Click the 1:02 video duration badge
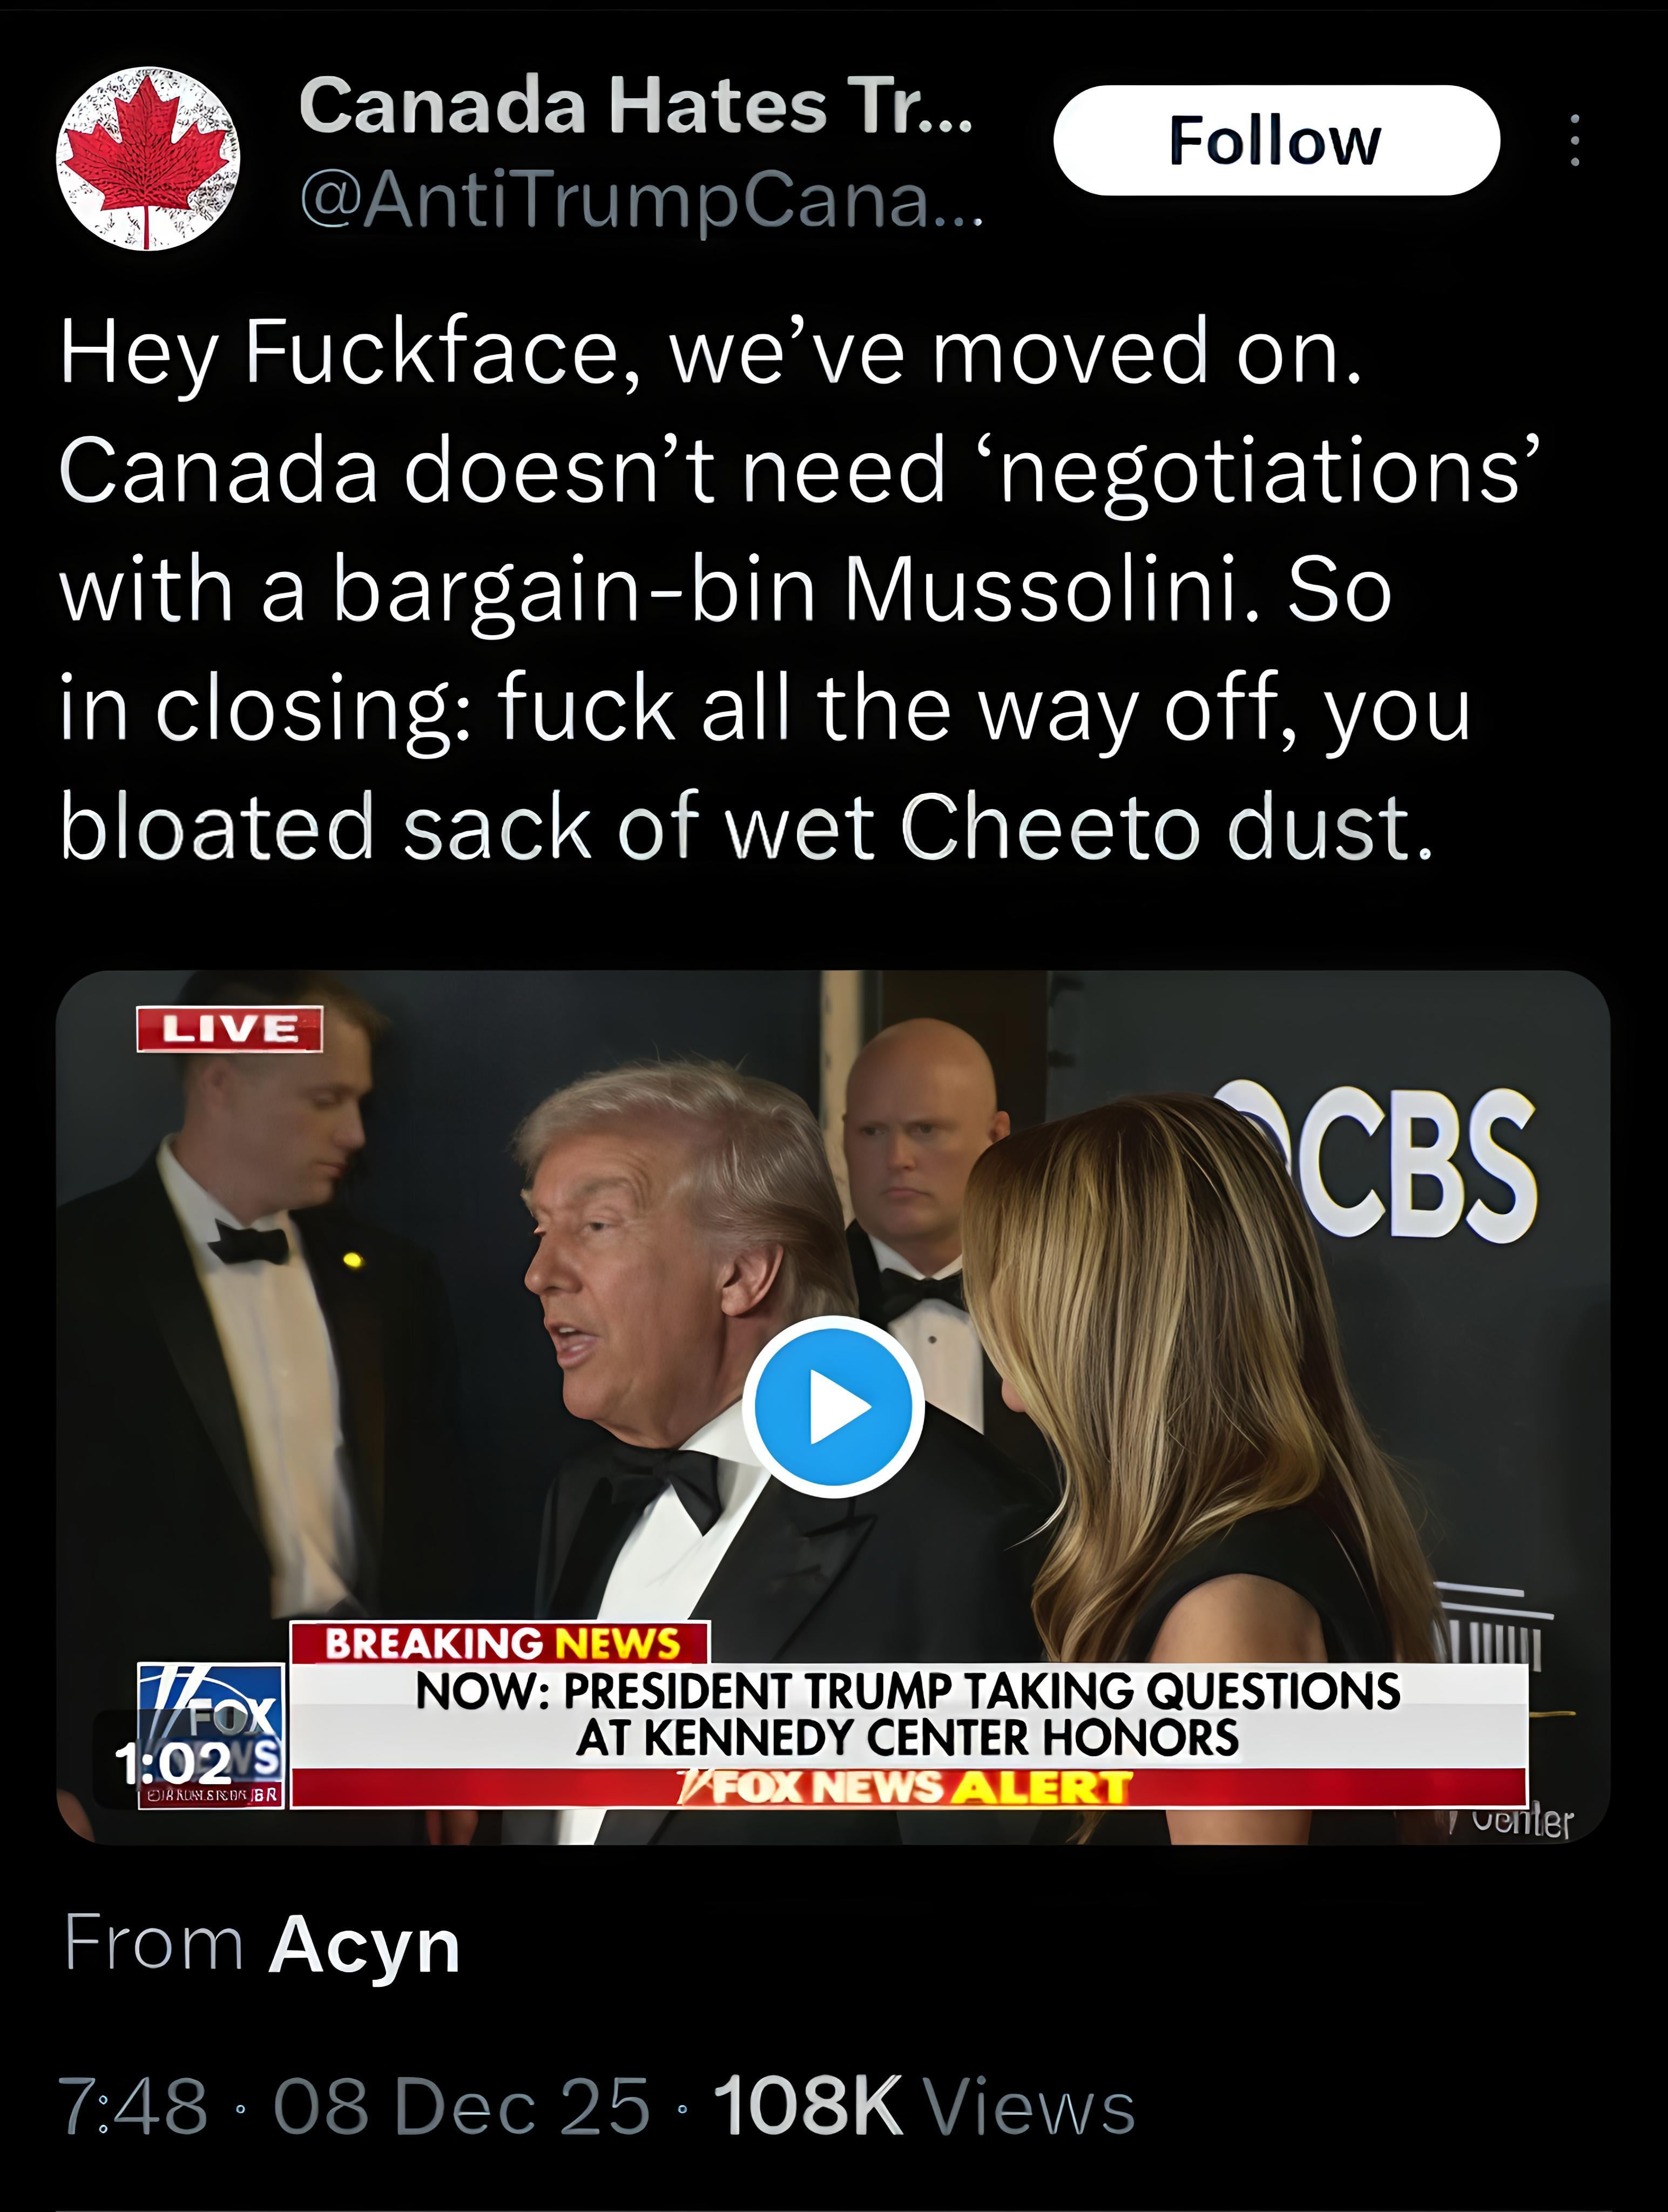1668x2212 pixels. pyautogui.click(x=173, y=1763)
